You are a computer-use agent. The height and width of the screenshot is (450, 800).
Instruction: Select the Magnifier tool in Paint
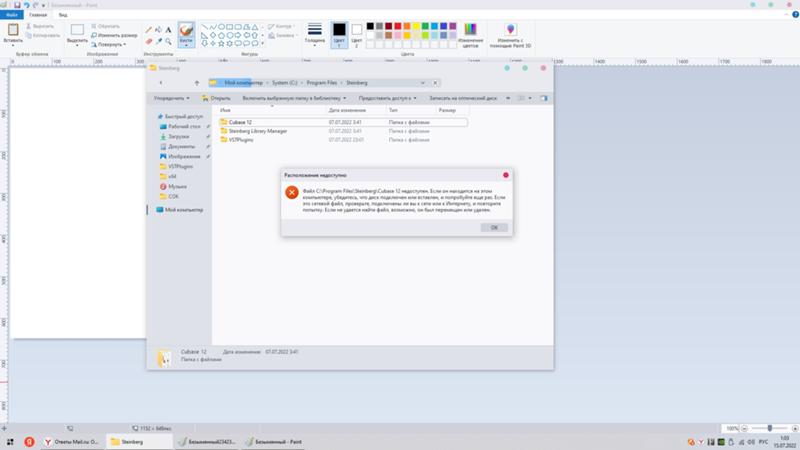[x=168, y=41]
